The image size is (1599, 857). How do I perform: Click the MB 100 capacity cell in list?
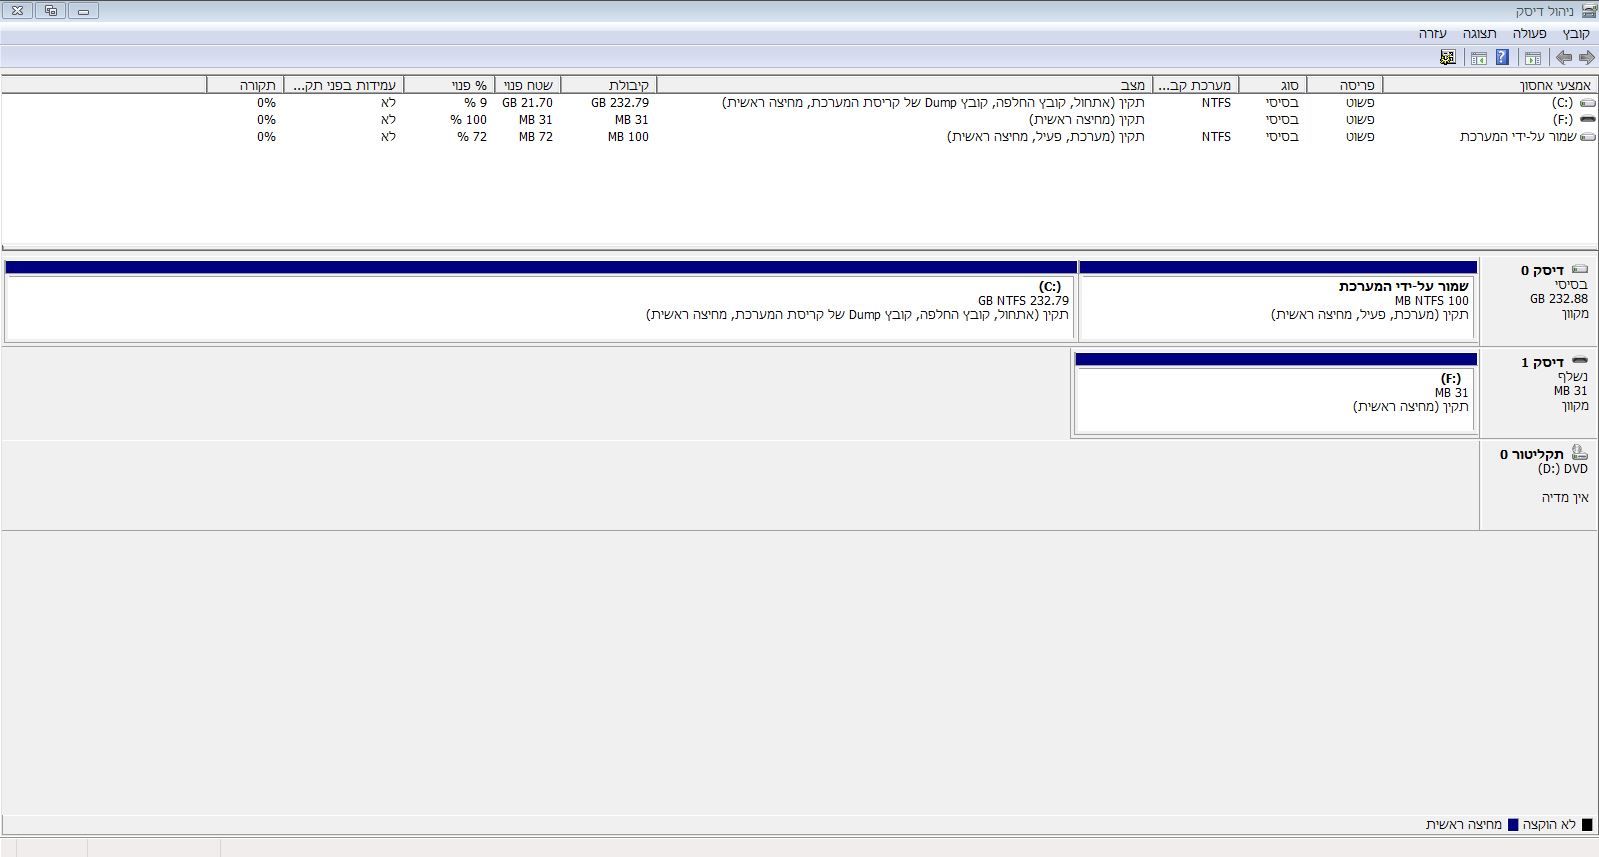[628, 136]
